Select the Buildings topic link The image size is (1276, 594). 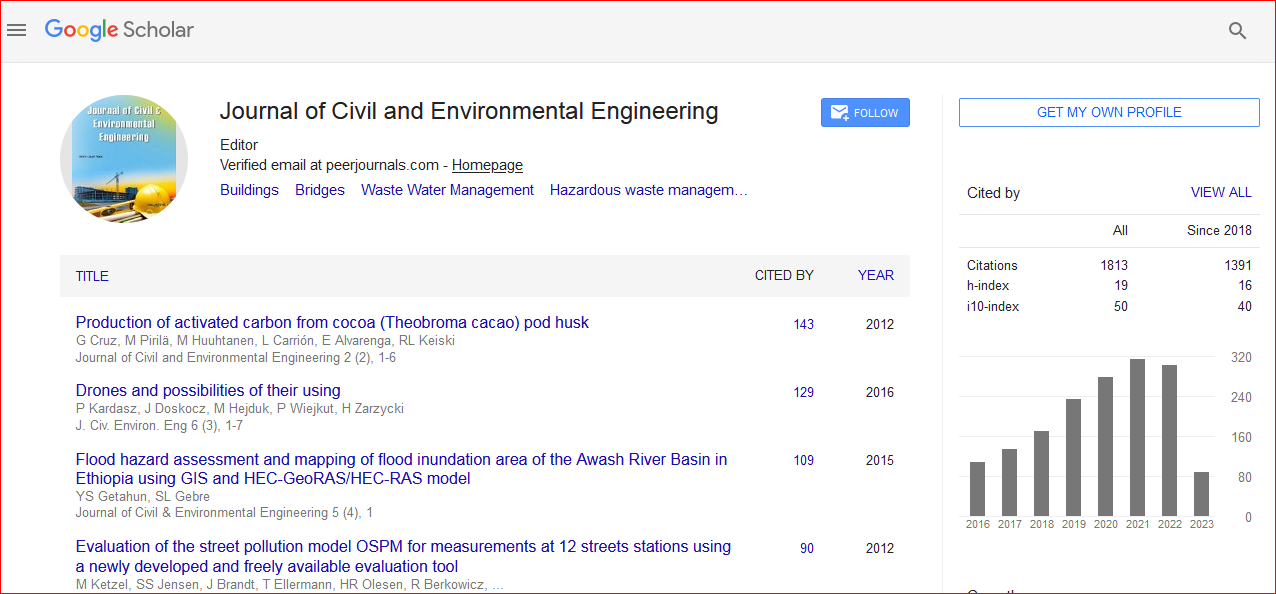pos(249,190)
